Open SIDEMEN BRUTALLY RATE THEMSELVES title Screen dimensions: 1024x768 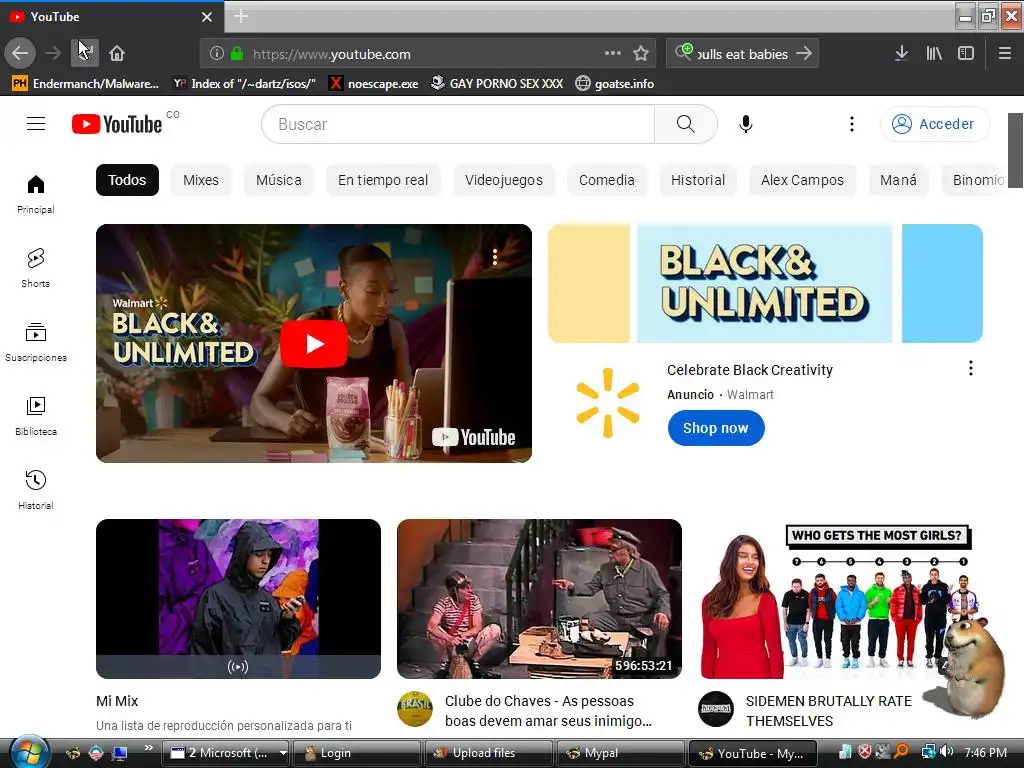click(828, 711)
